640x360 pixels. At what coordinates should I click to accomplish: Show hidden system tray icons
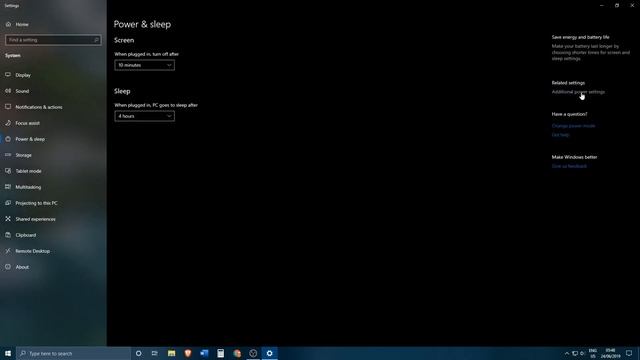(x=567, y=353)
